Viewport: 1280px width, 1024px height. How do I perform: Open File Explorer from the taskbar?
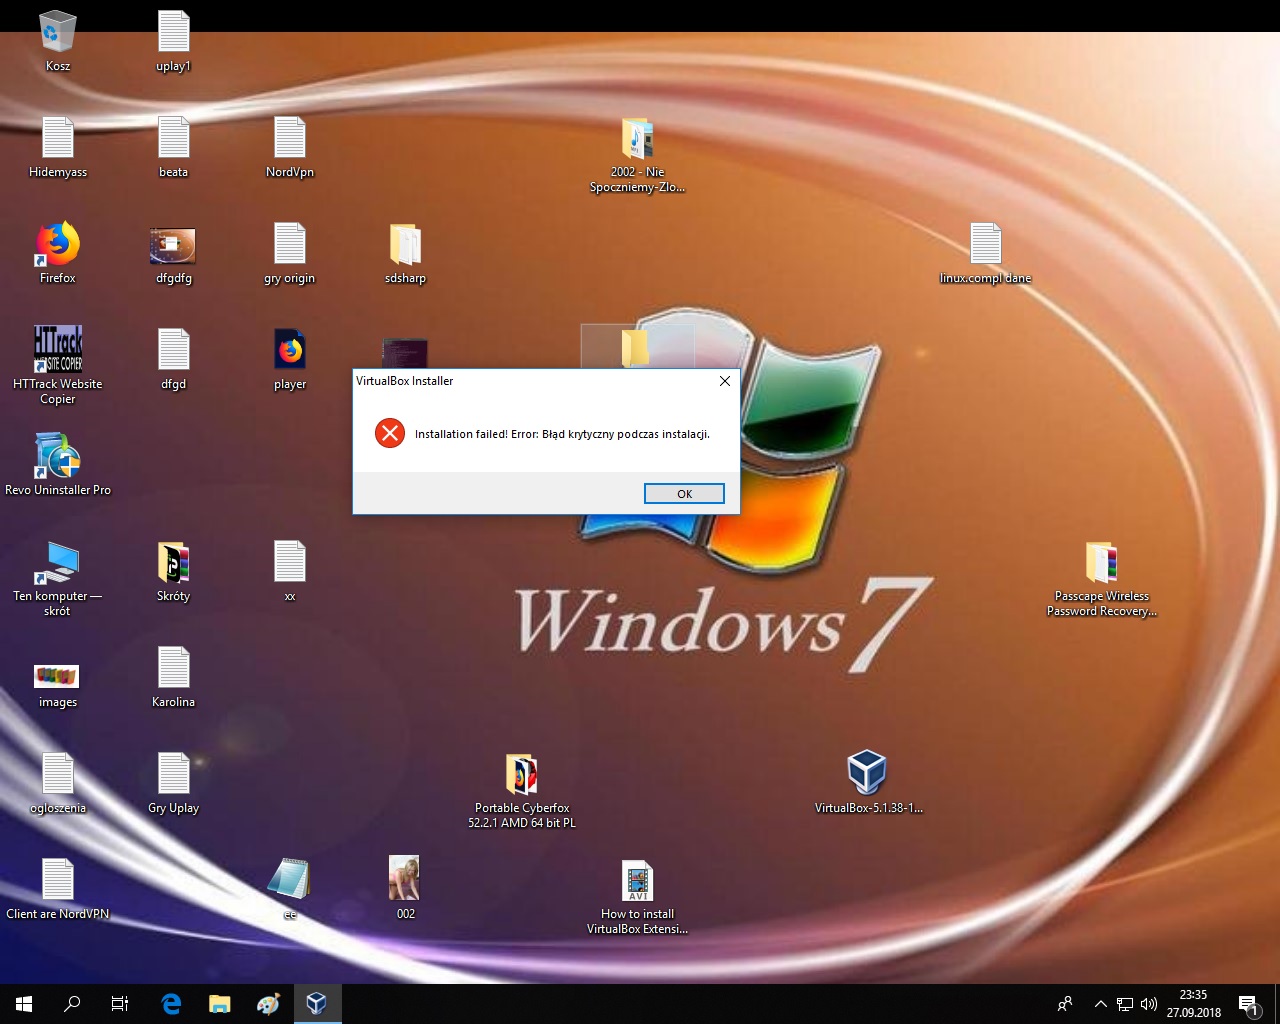219,1004
